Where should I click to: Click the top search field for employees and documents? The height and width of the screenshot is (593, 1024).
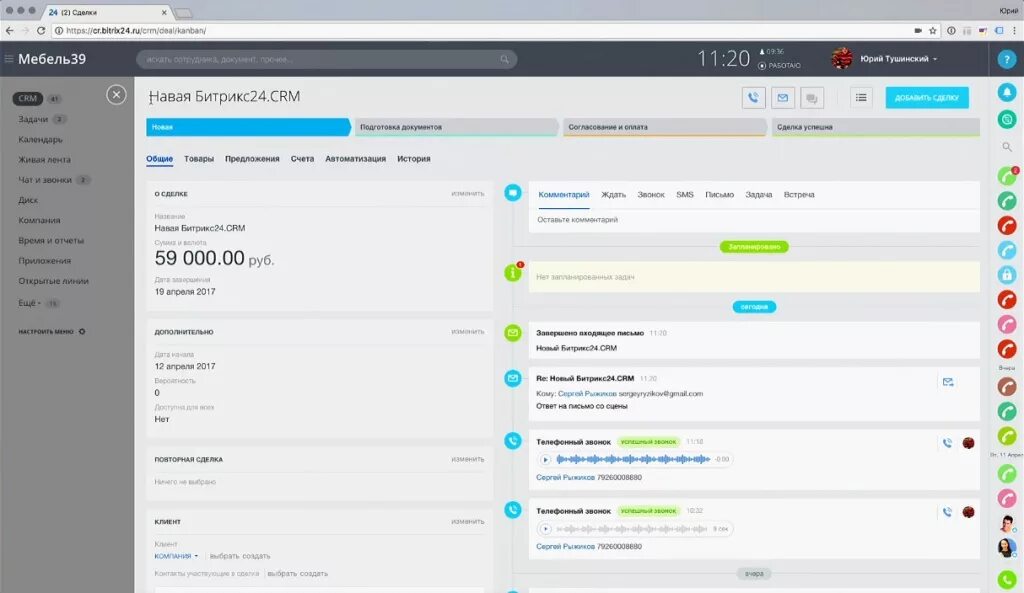327,59
